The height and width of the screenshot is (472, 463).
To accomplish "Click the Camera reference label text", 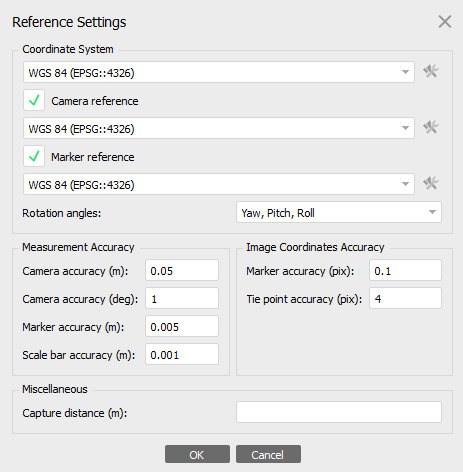I will [95, 101].
